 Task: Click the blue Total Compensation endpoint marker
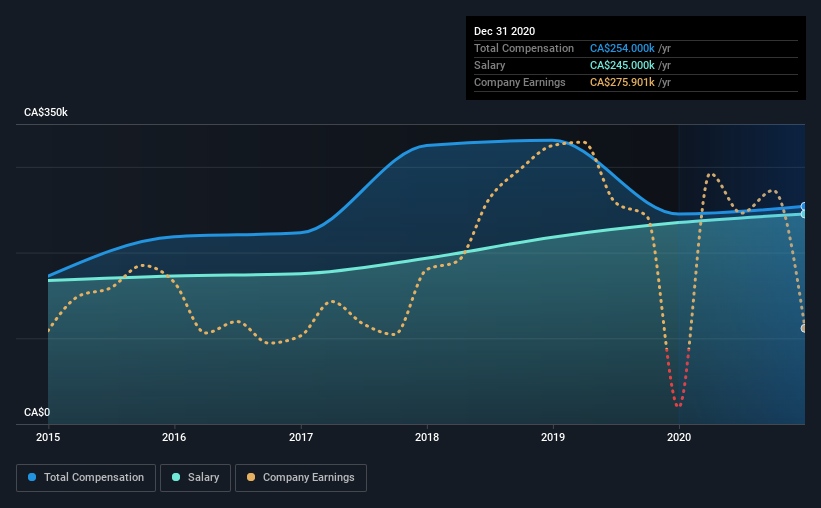click(x=804, y=206)
